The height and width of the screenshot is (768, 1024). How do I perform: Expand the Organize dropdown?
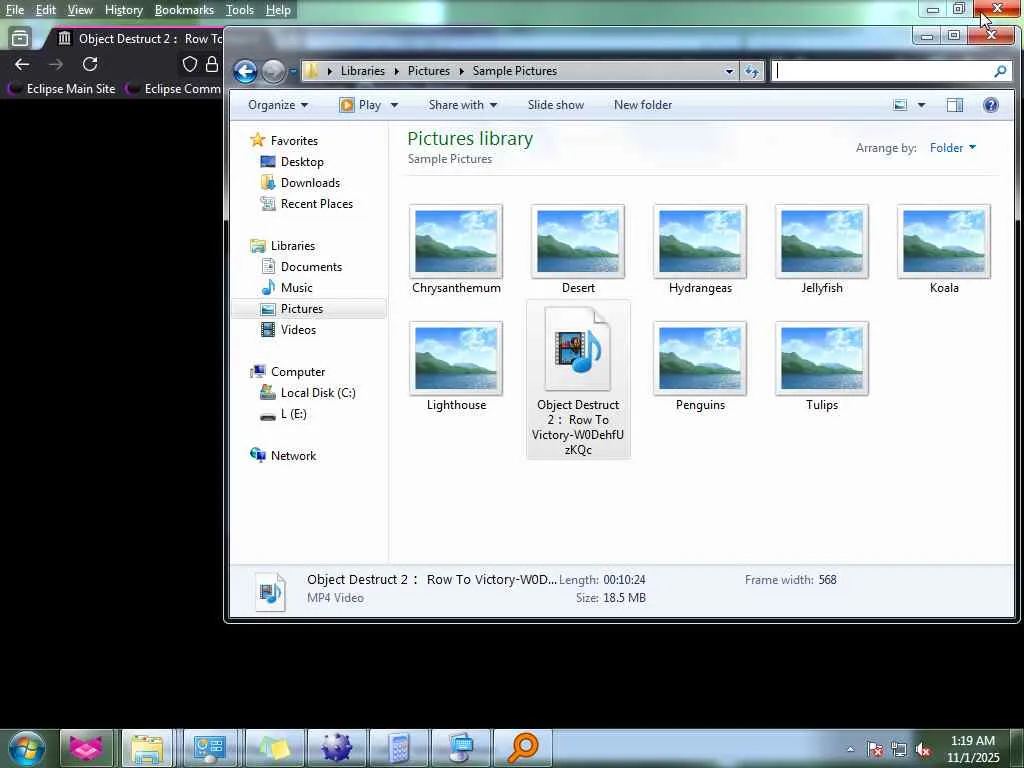coord(277,105)
